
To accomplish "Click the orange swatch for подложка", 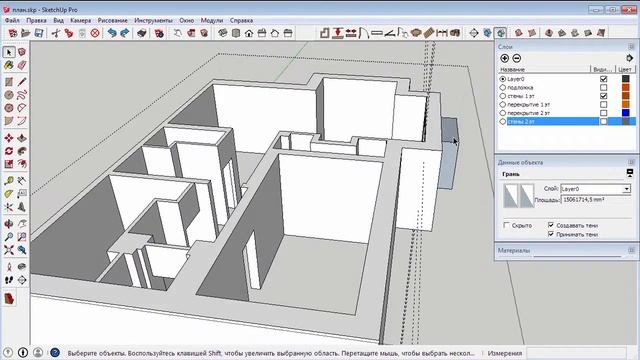I will tap(625, 87).
